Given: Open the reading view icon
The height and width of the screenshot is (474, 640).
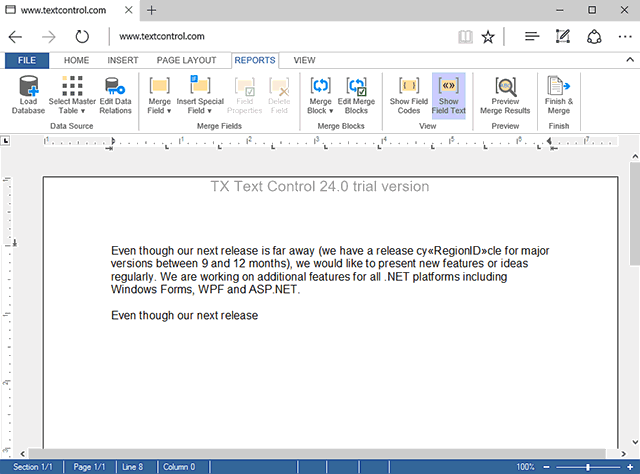Looking at the screenshot, I should pos(465,37).
